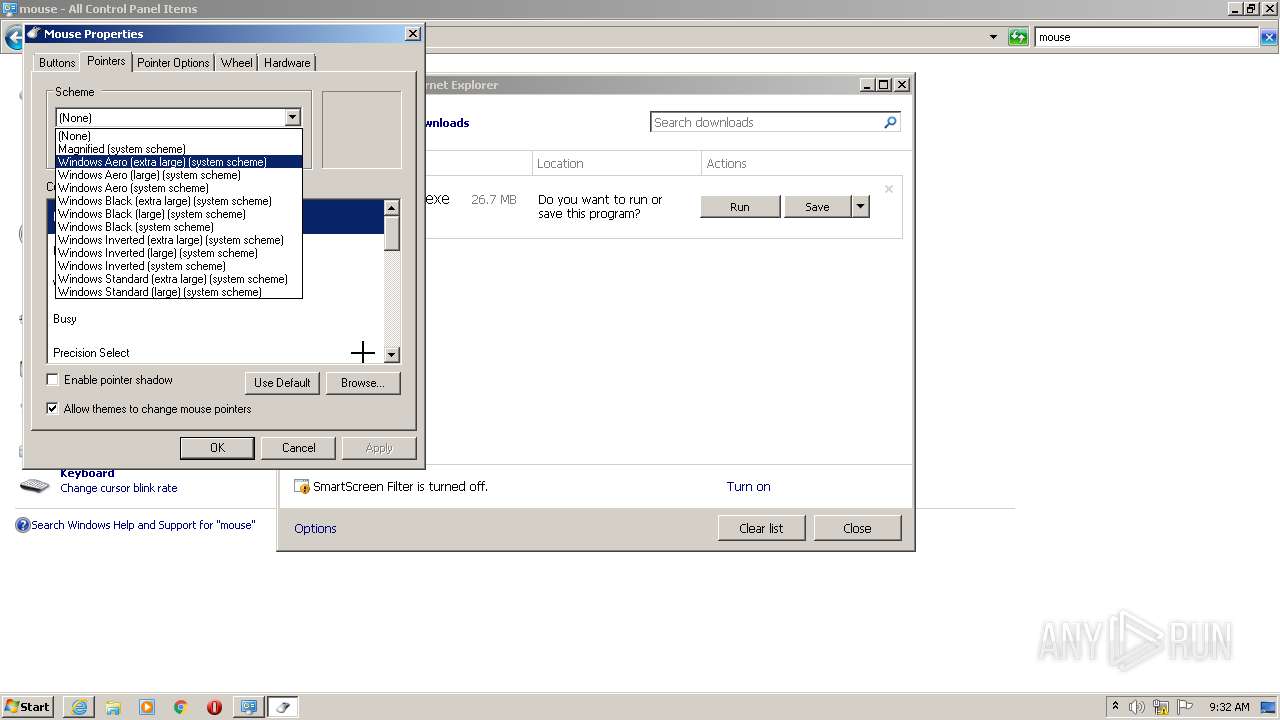Image resolution: width=1280 pixels, height=720 pixels.
Task: Choose Magnified (system scheme)
Action: (178, 149)
